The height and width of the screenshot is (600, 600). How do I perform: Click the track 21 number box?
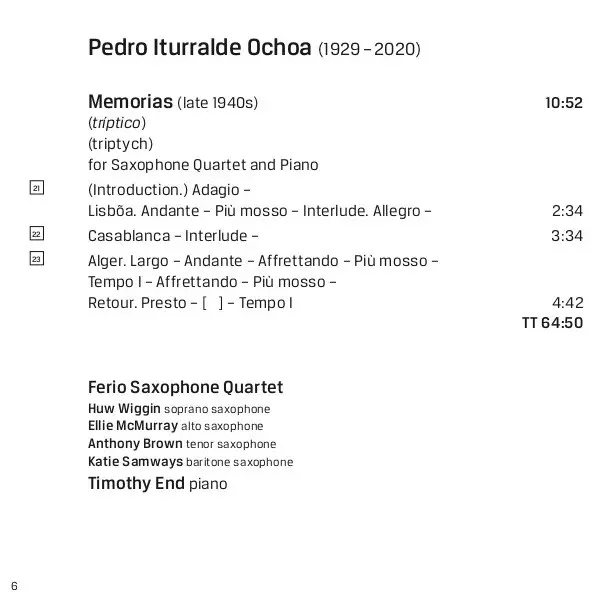point(36,188)
